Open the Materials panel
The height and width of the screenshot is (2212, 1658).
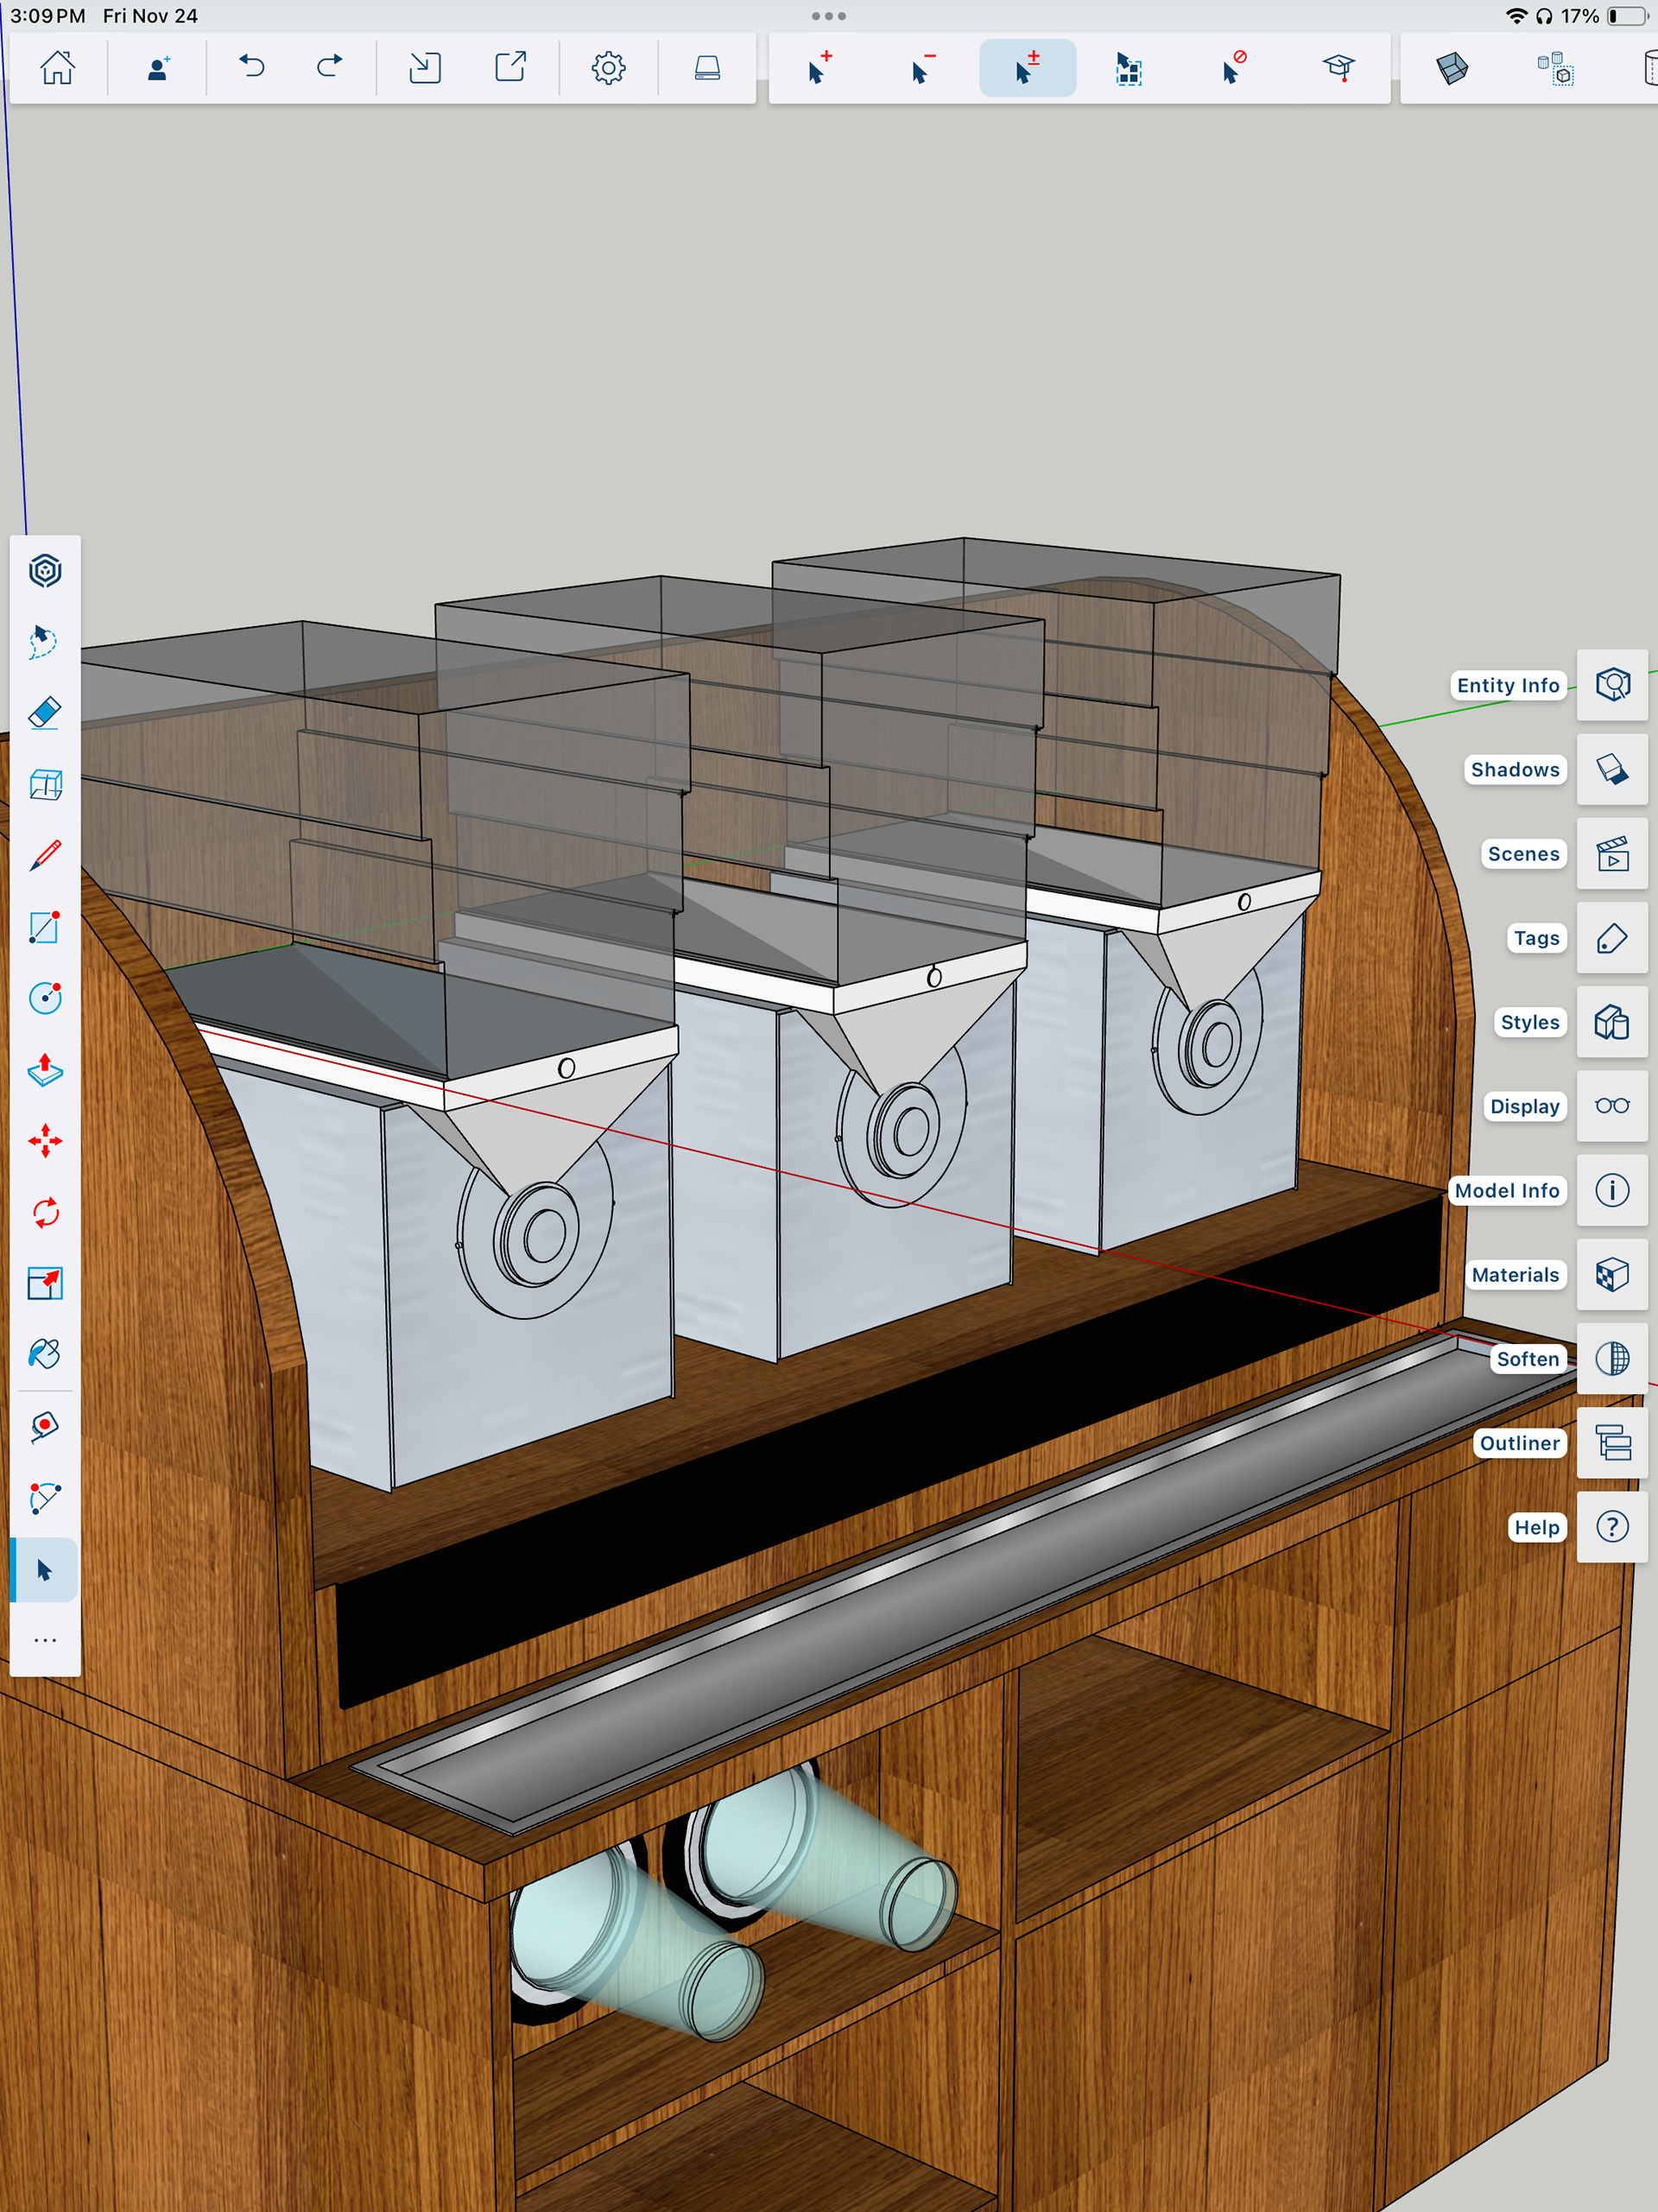point(1611,1274)
